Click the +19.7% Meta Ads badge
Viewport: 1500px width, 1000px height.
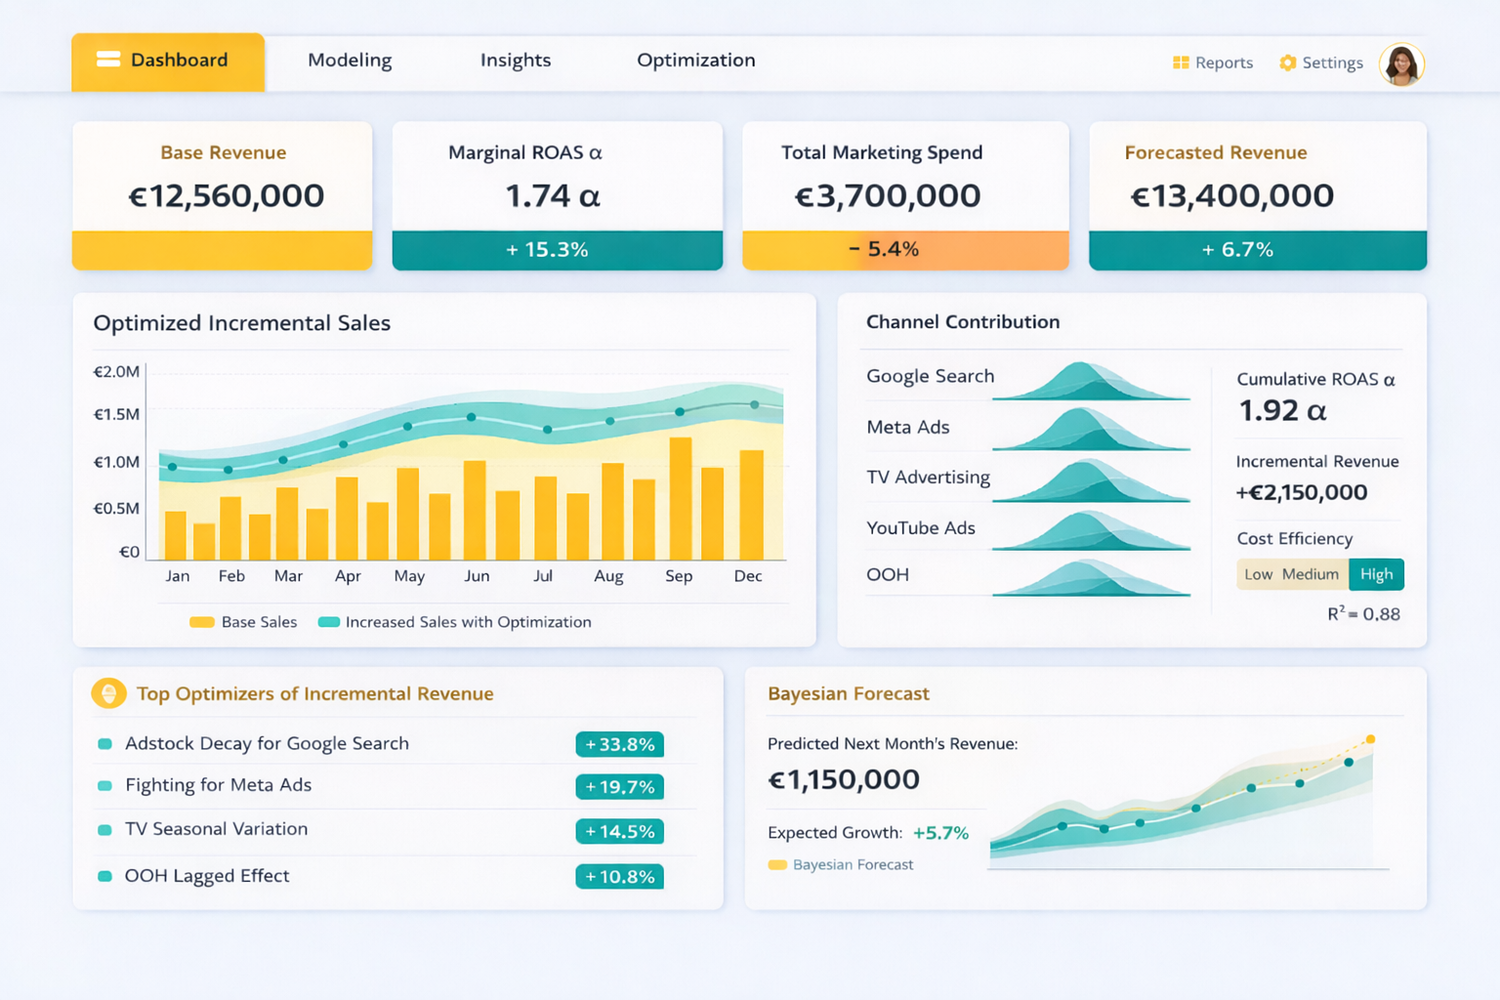tap(619, 787)
